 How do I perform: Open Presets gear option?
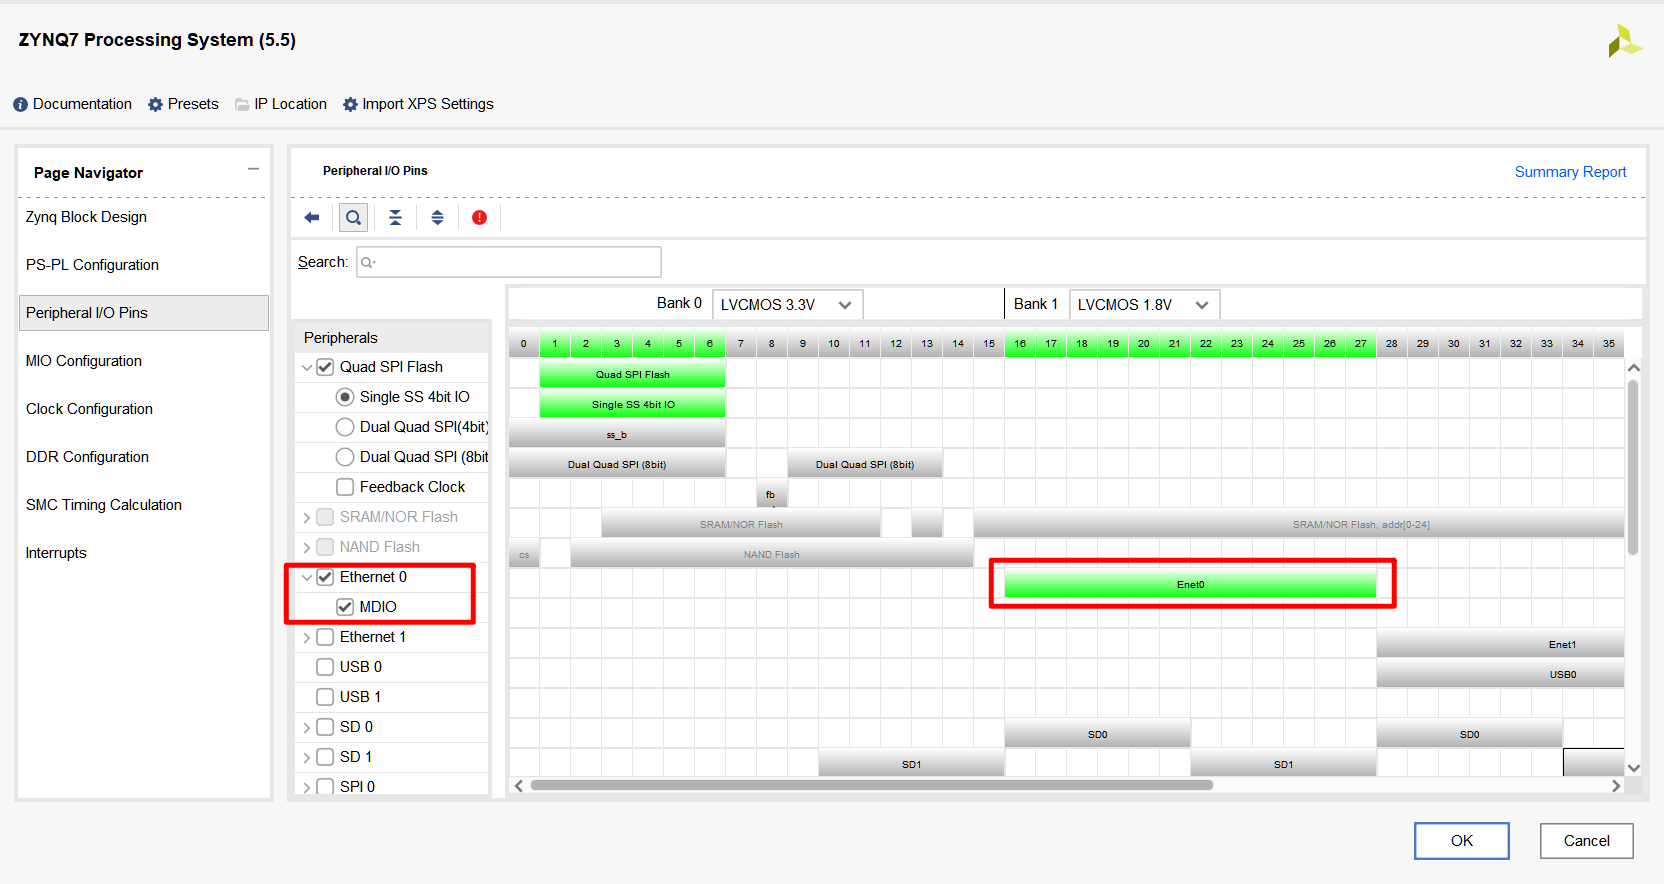coord(183,104)
